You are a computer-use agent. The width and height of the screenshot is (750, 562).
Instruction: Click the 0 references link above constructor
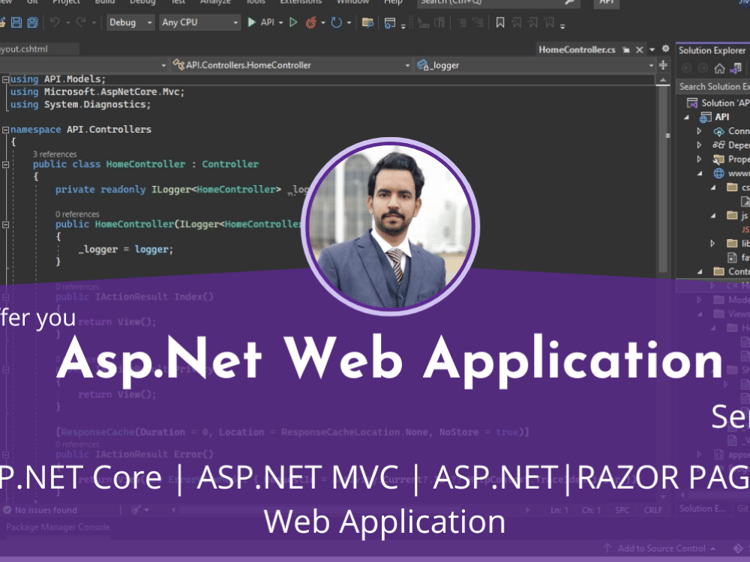coord(77,214)
